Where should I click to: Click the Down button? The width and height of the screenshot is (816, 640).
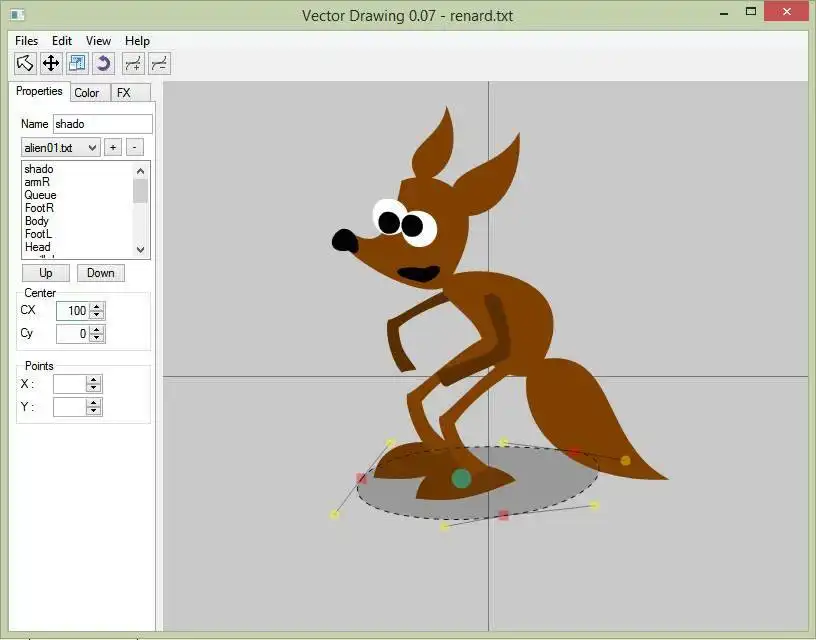[x=101, y=273]
